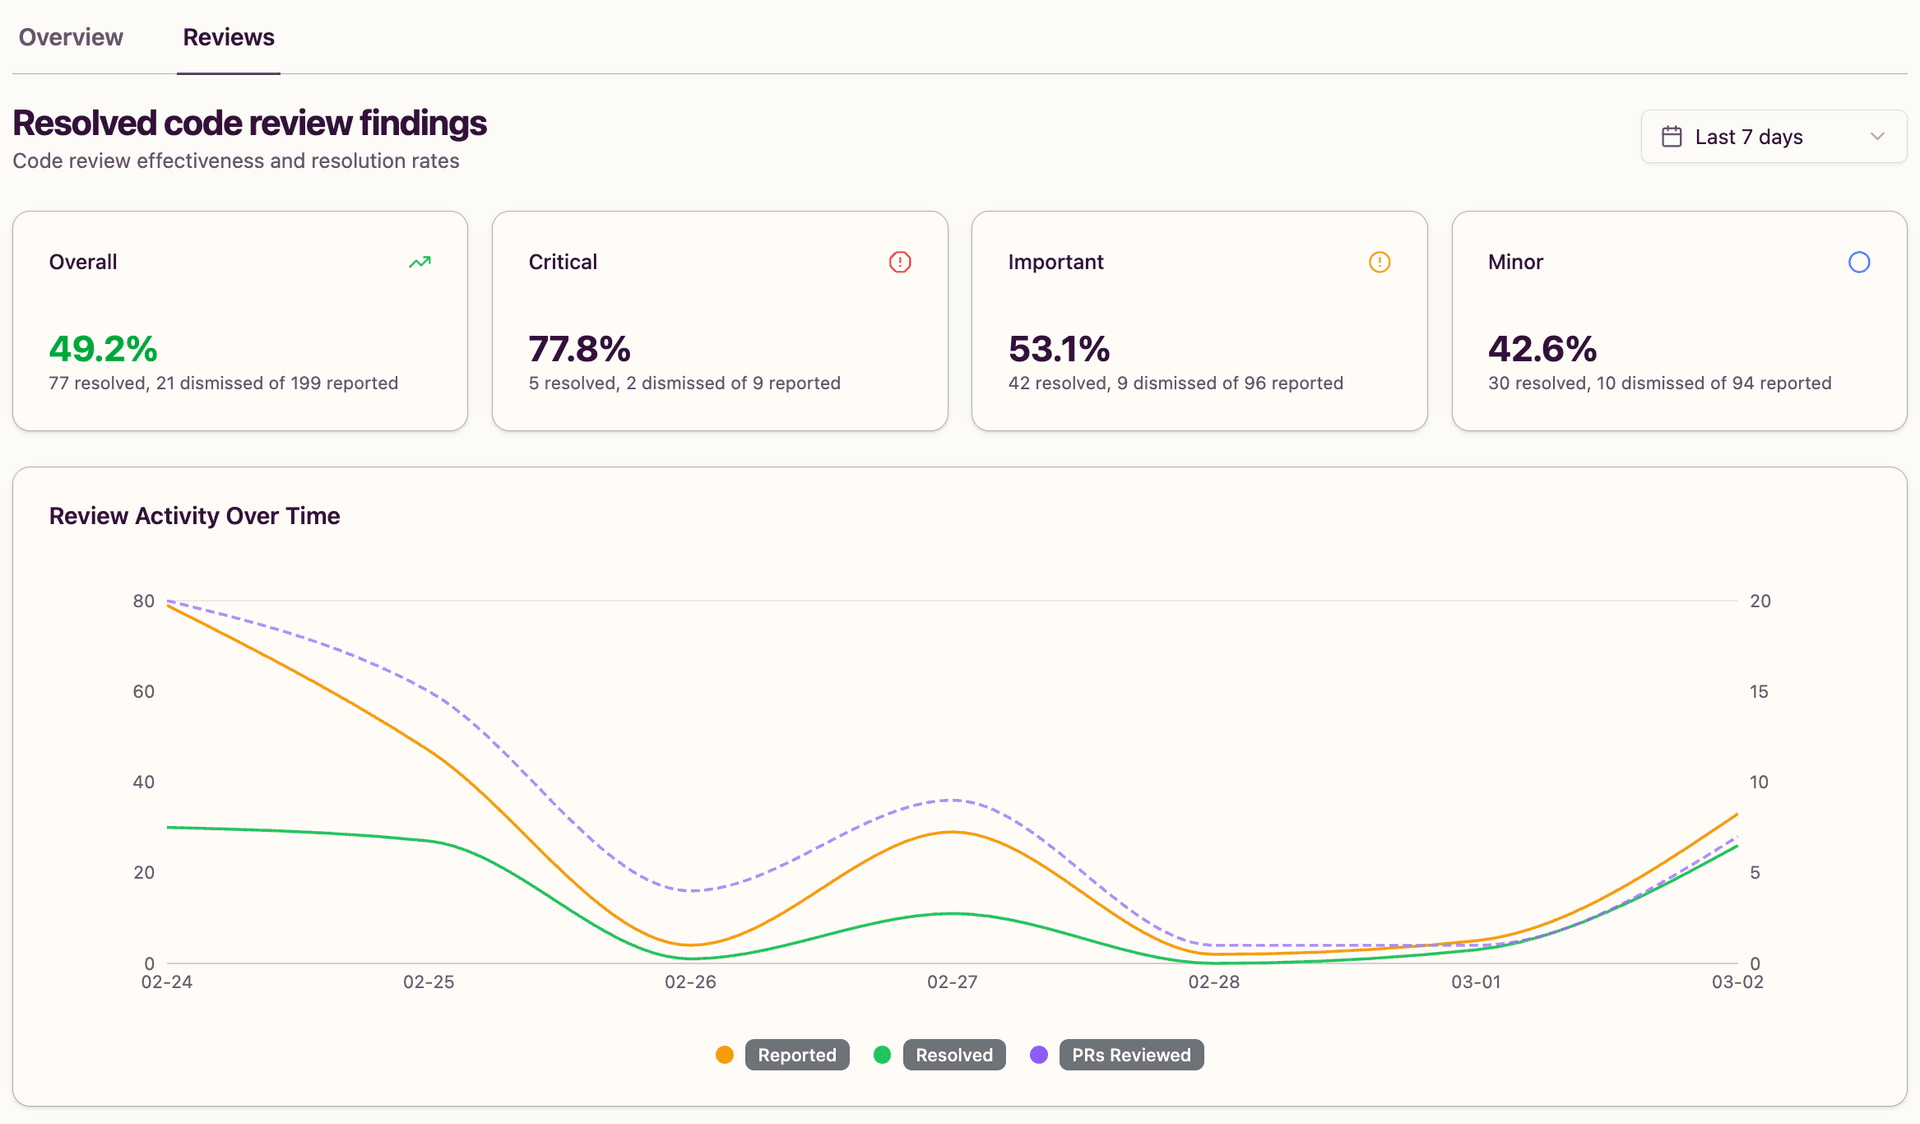Click the red alert icon on the Critical card

[x=899, y=261]
